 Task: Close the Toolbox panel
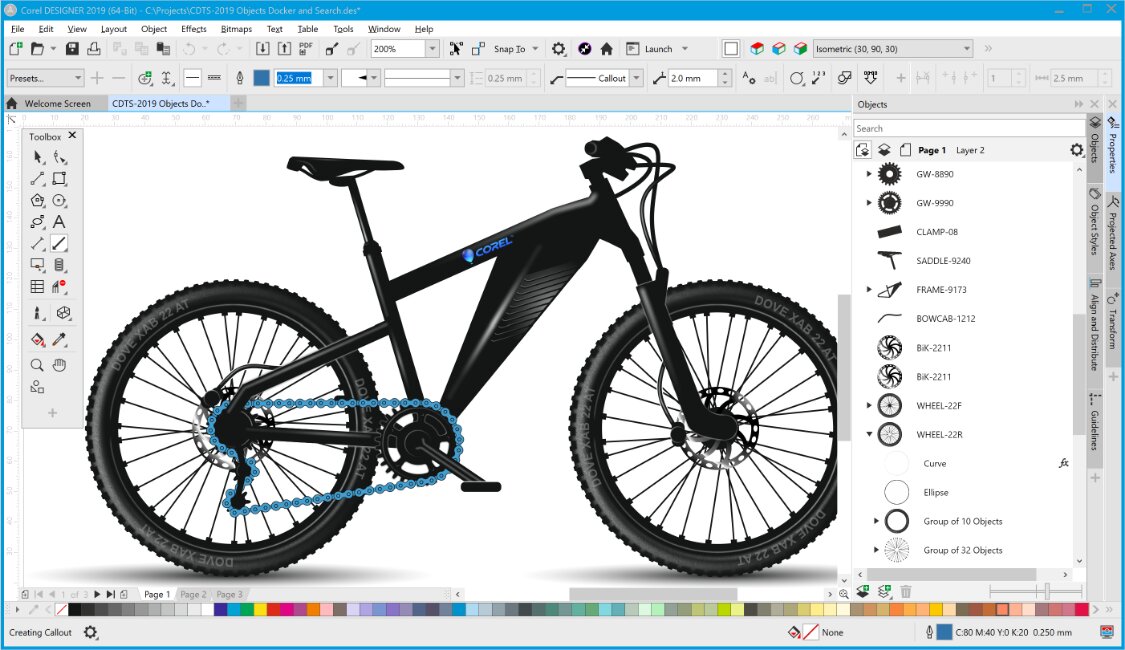pos(72,135)
